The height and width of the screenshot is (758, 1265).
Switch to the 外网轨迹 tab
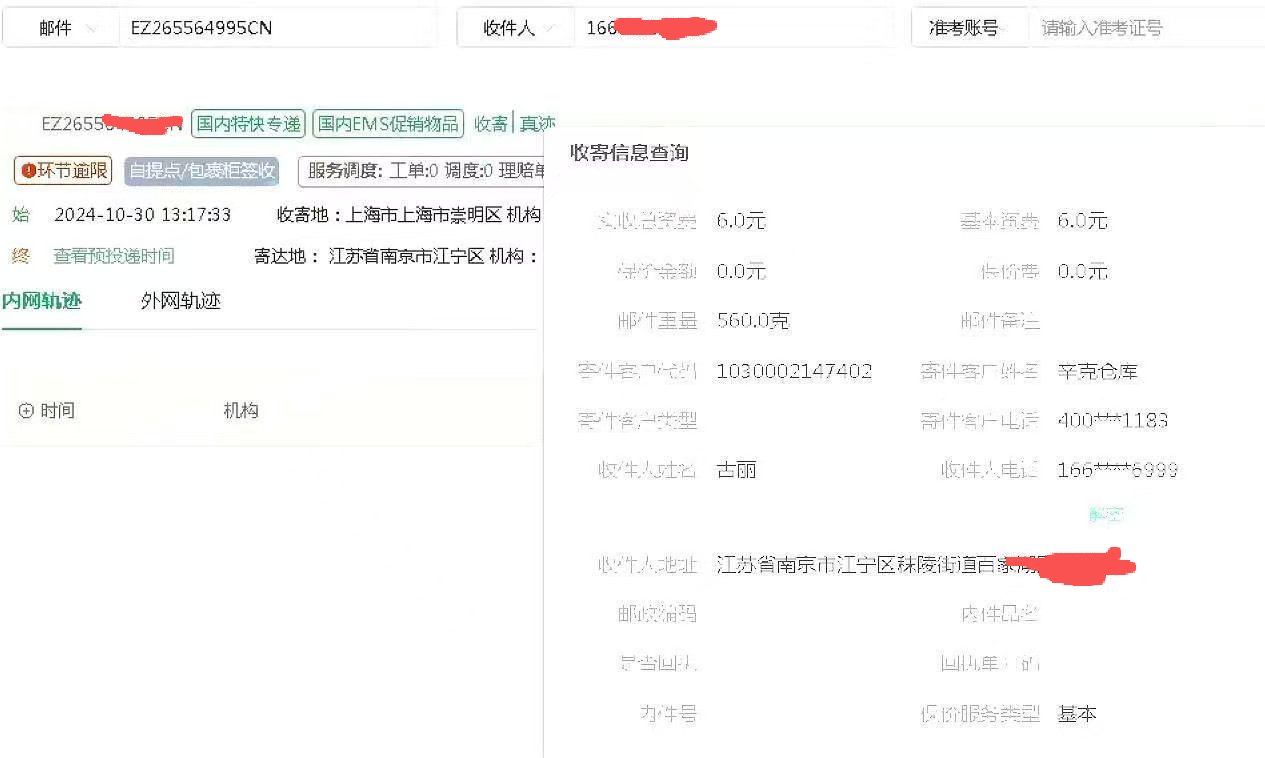(179, 299)
